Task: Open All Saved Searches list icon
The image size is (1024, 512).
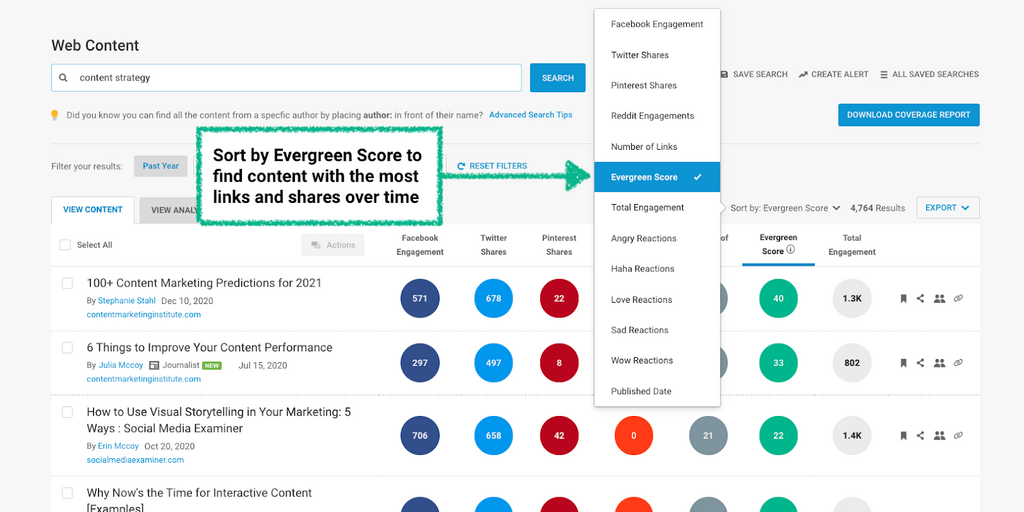Action: (x=884, y=75)
